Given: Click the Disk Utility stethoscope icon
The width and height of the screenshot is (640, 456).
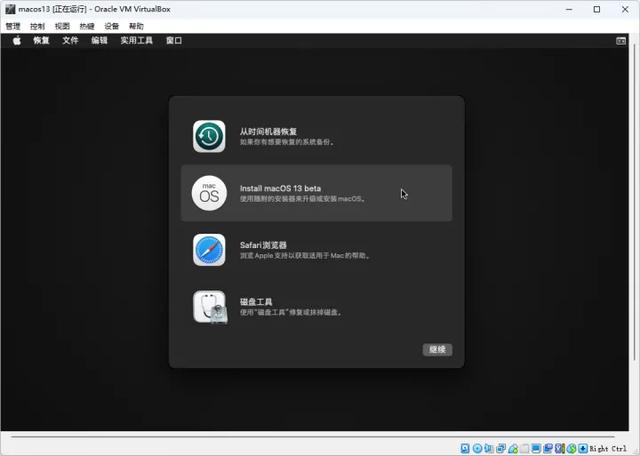Looking at the screenshot, I should [210, 307].
